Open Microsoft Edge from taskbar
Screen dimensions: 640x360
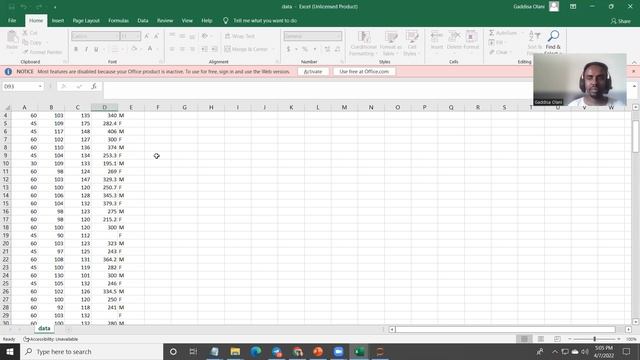(x=256, y=351)
